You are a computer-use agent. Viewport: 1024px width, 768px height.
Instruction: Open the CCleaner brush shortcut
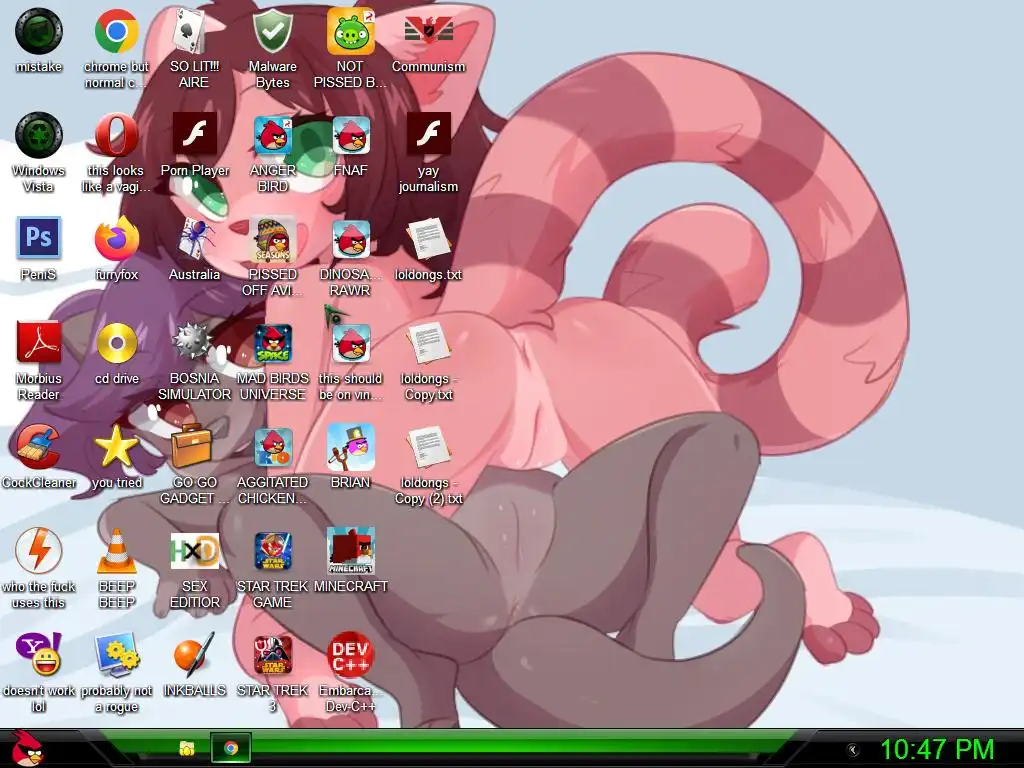[x=39, y=447]
